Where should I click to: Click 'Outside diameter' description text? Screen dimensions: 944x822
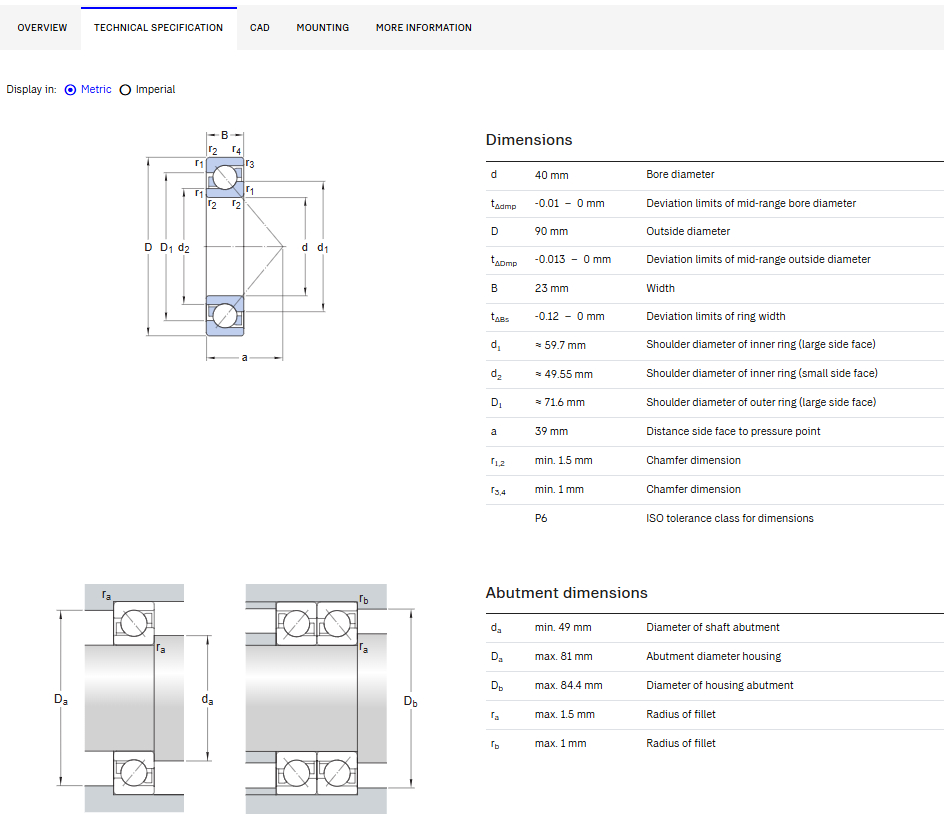[688, 231]
